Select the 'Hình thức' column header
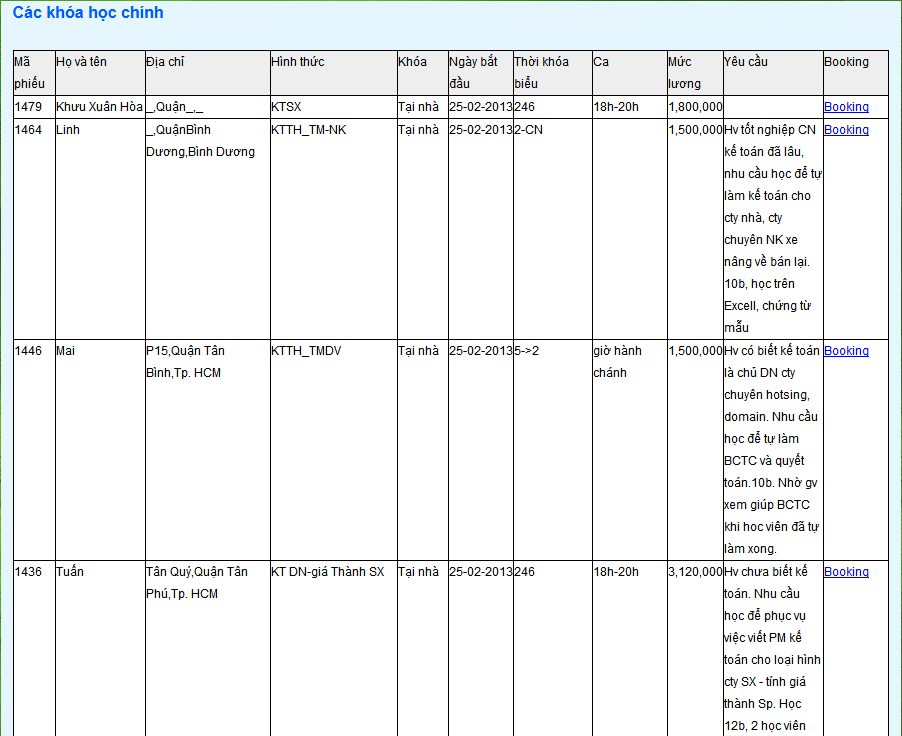The height and width of the screenshot is (736, 902). coord(297,62)
